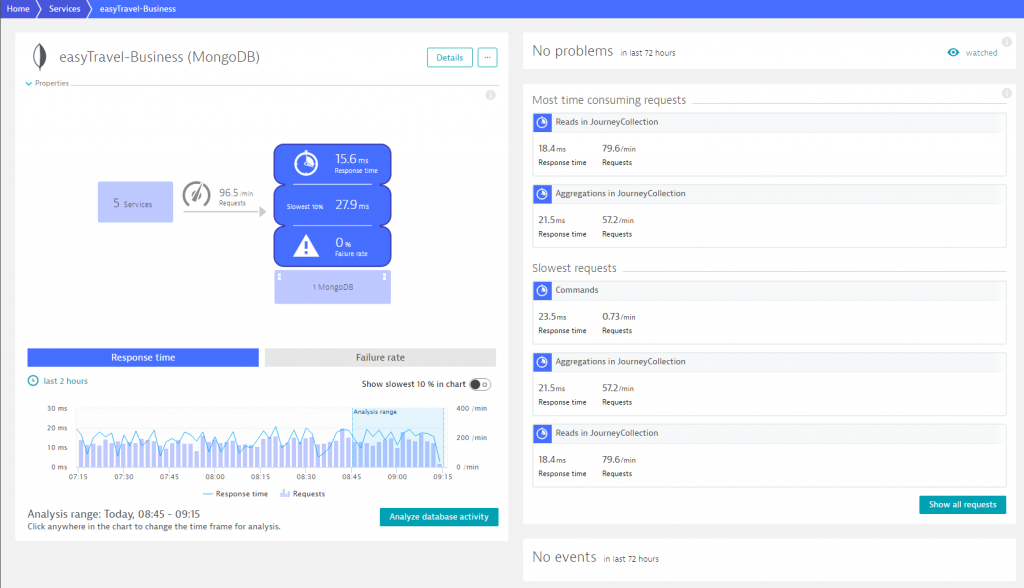Click the No problems heading
Image resolution: width=1024 pixels, height=588 pixels.
573,51
